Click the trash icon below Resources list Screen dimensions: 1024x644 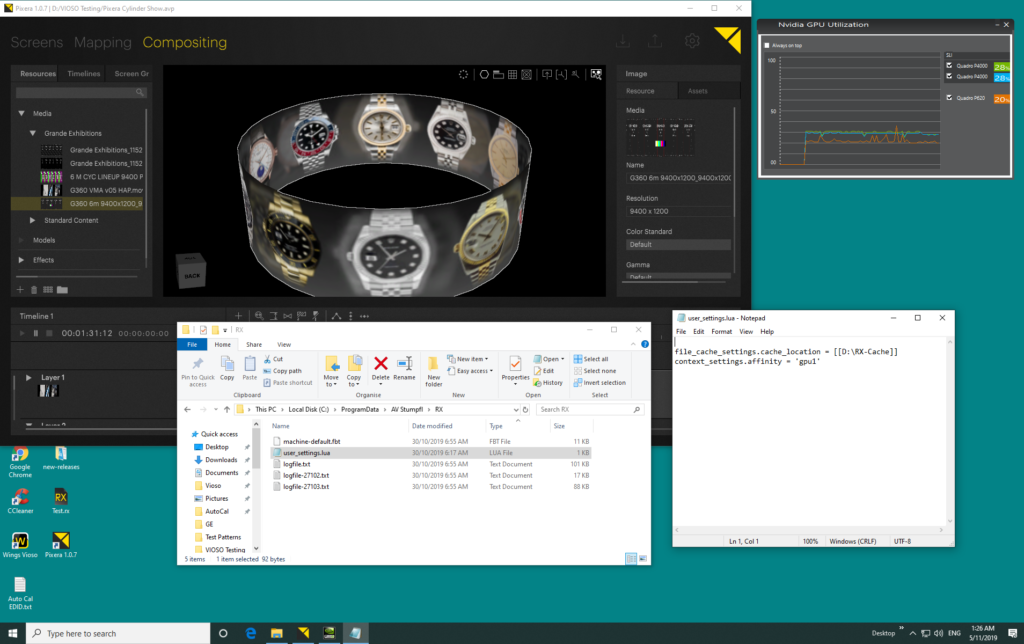point(33,290)
